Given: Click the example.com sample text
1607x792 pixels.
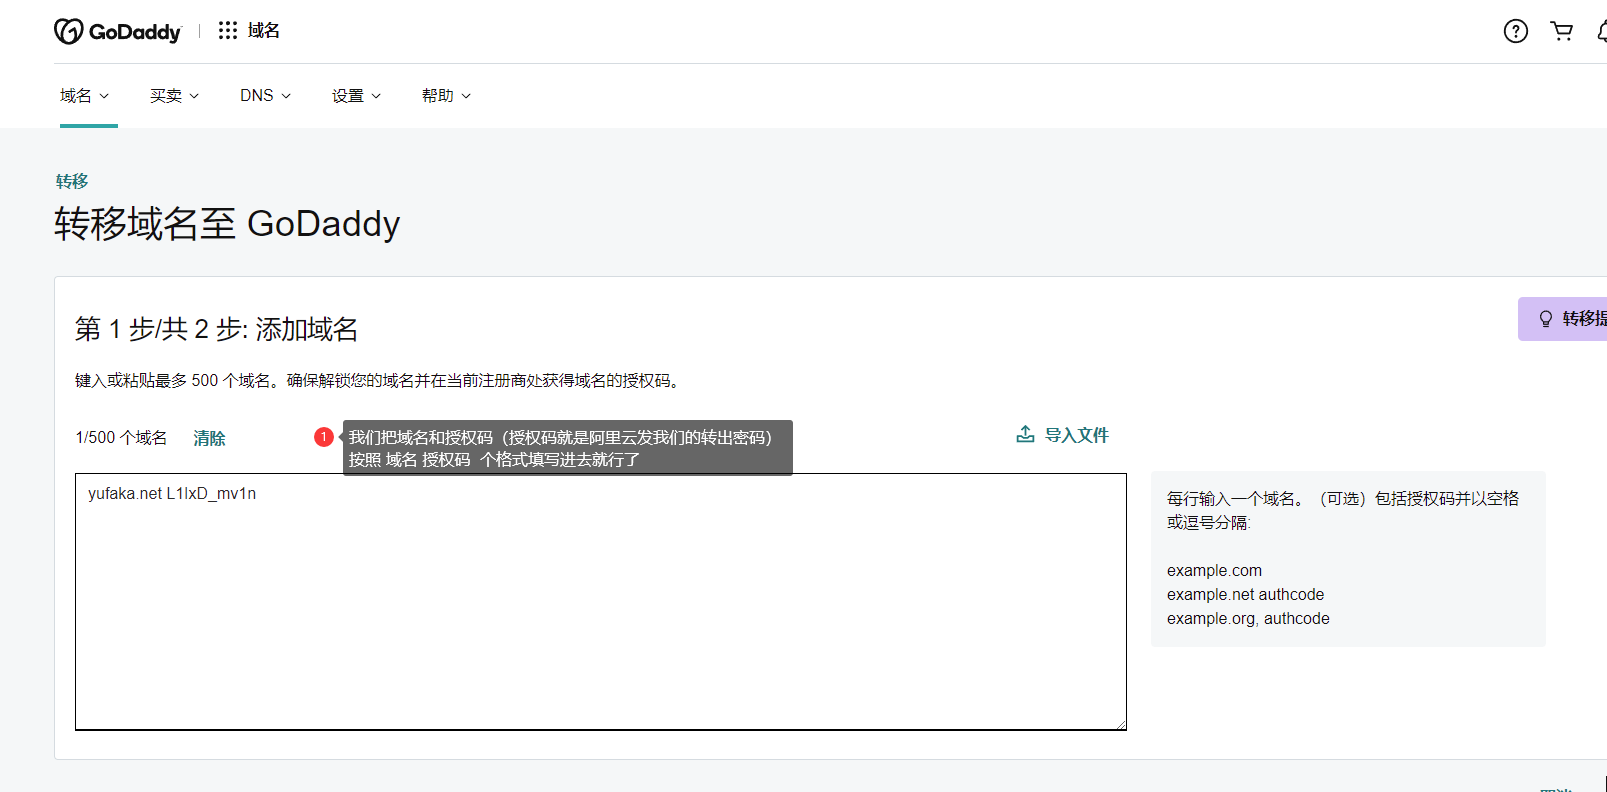Looking at the screenshot, I should tap(1214, 571).
